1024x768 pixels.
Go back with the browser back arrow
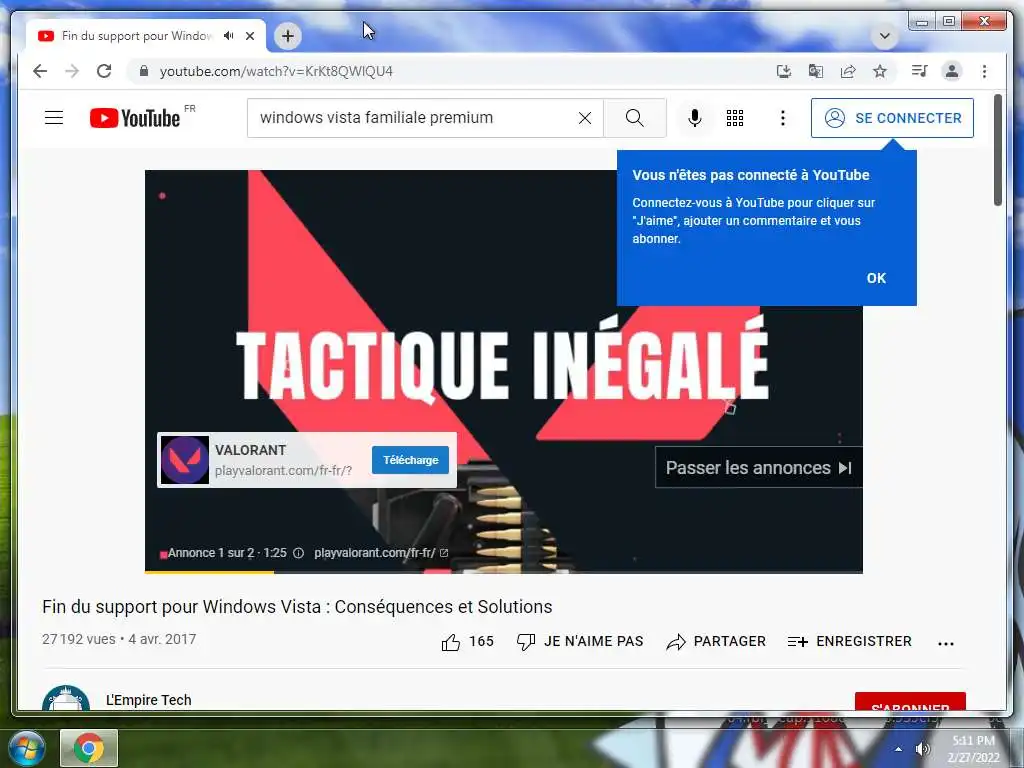pos(40,71)
